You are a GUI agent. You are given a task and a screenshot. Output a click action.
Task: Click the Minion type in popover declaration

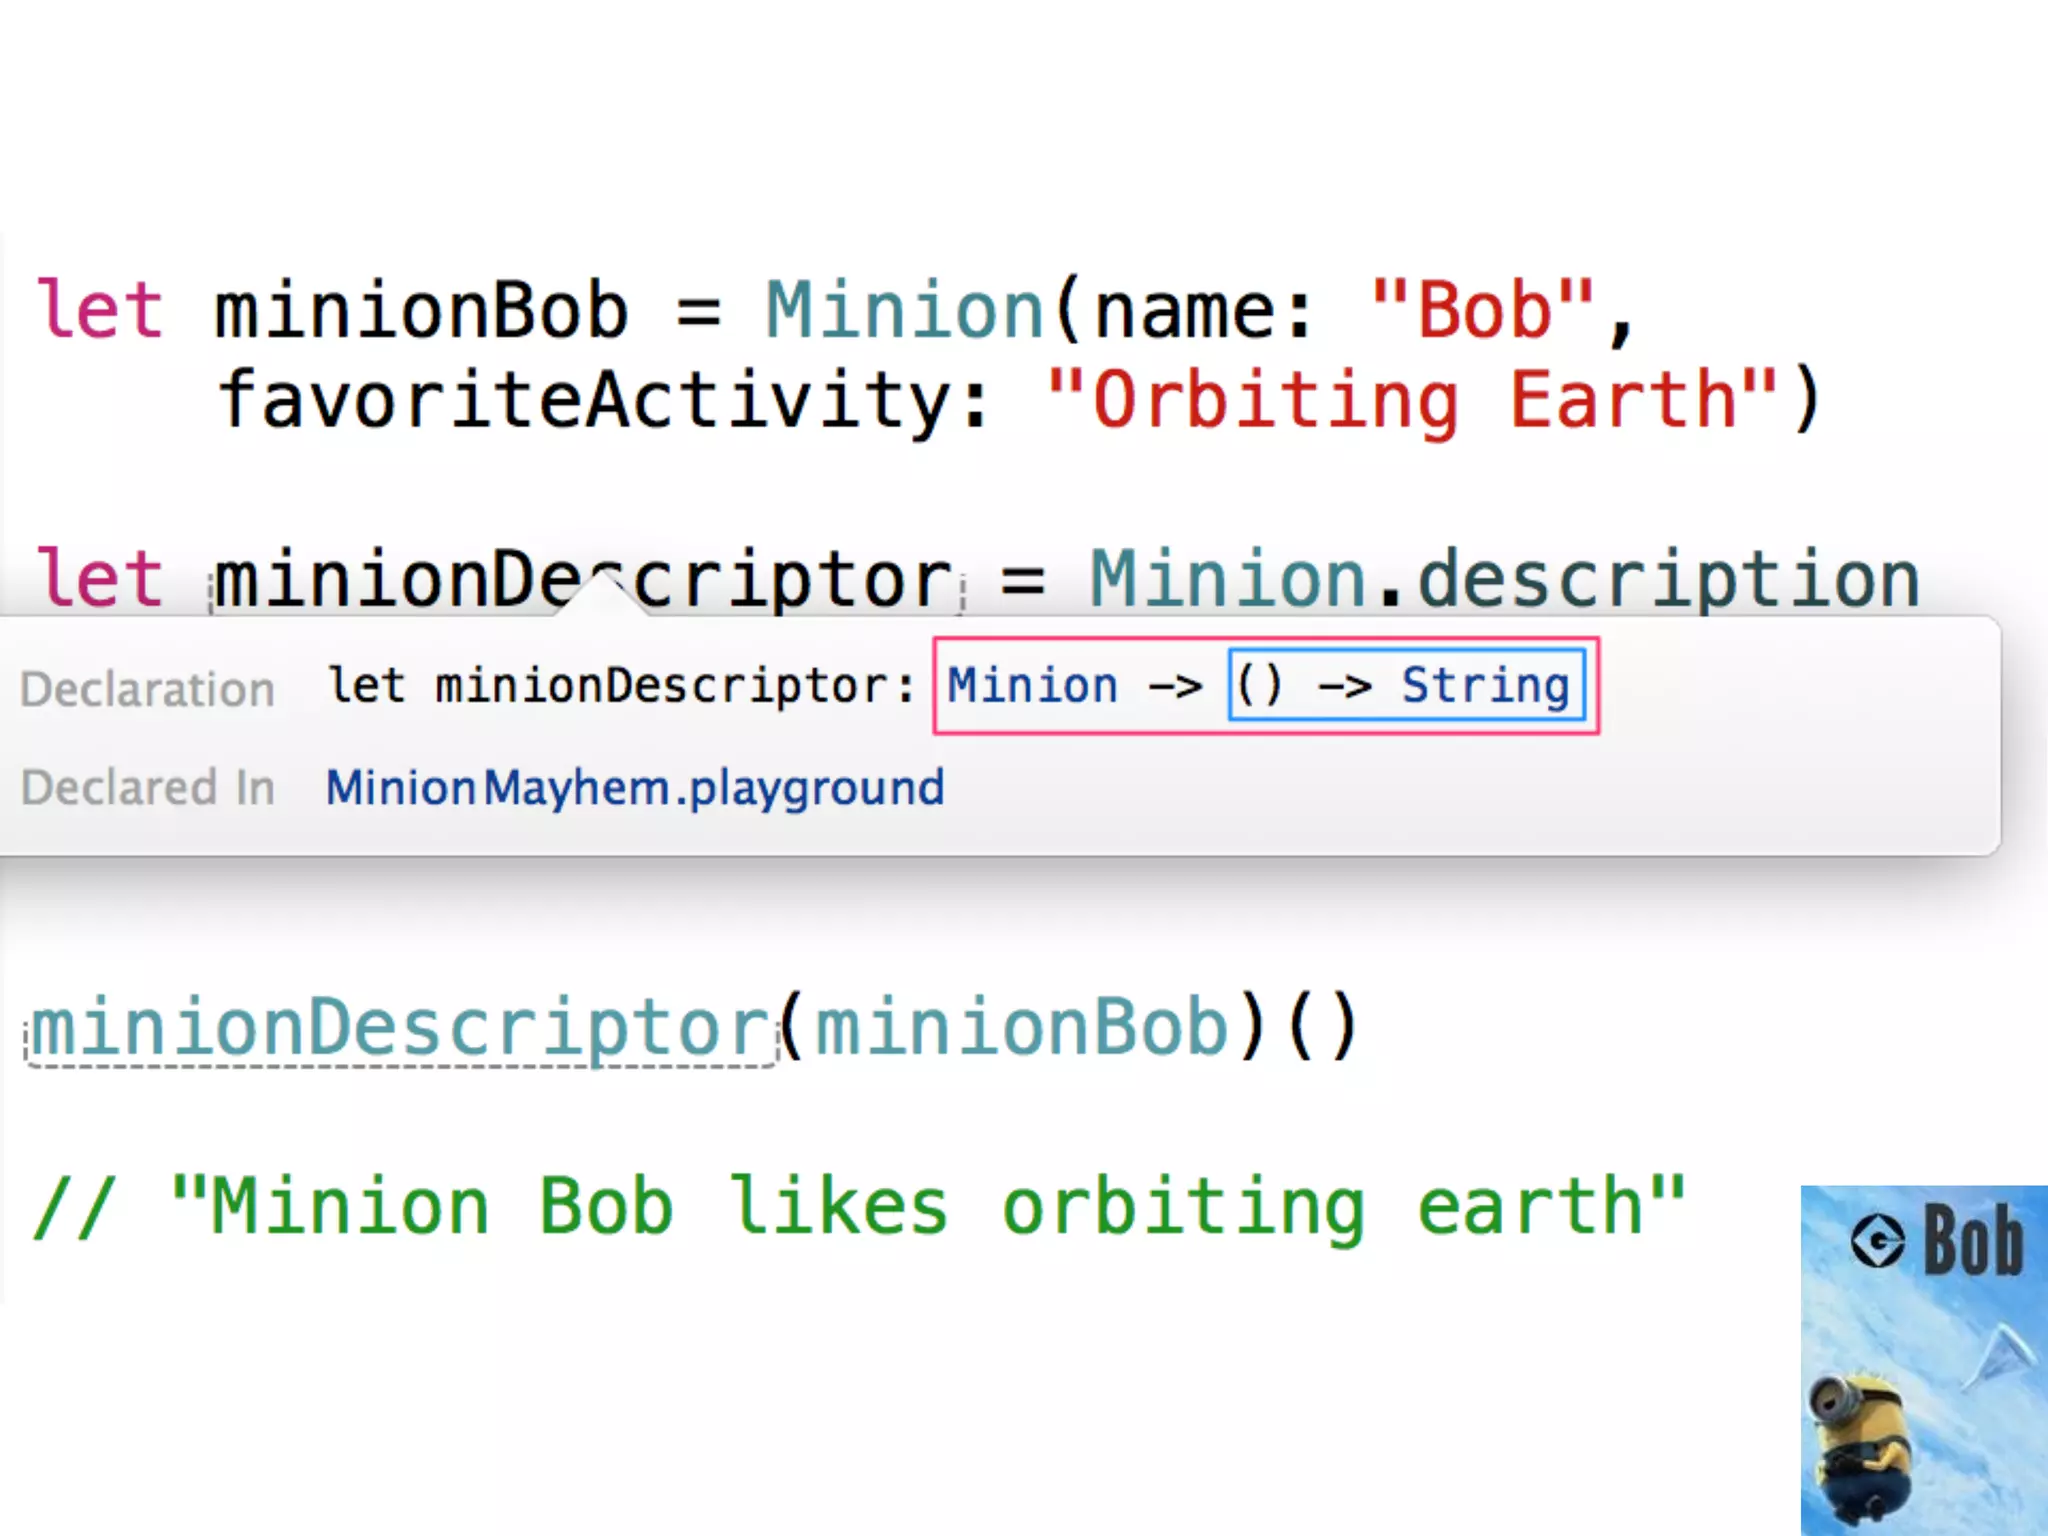(1032, 686)
